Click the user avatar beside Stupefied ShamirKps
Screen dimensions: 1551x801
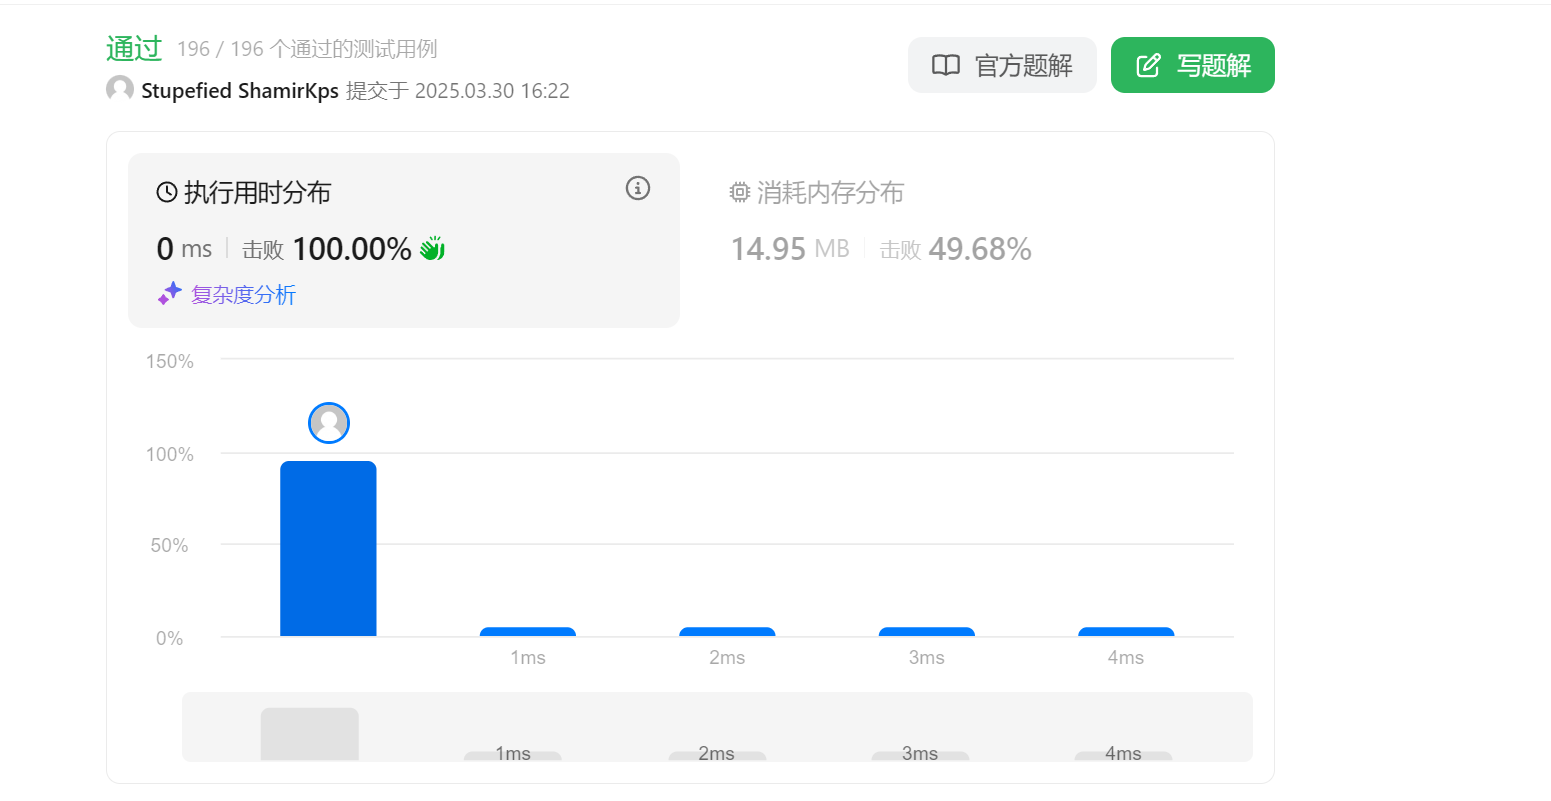120,89
